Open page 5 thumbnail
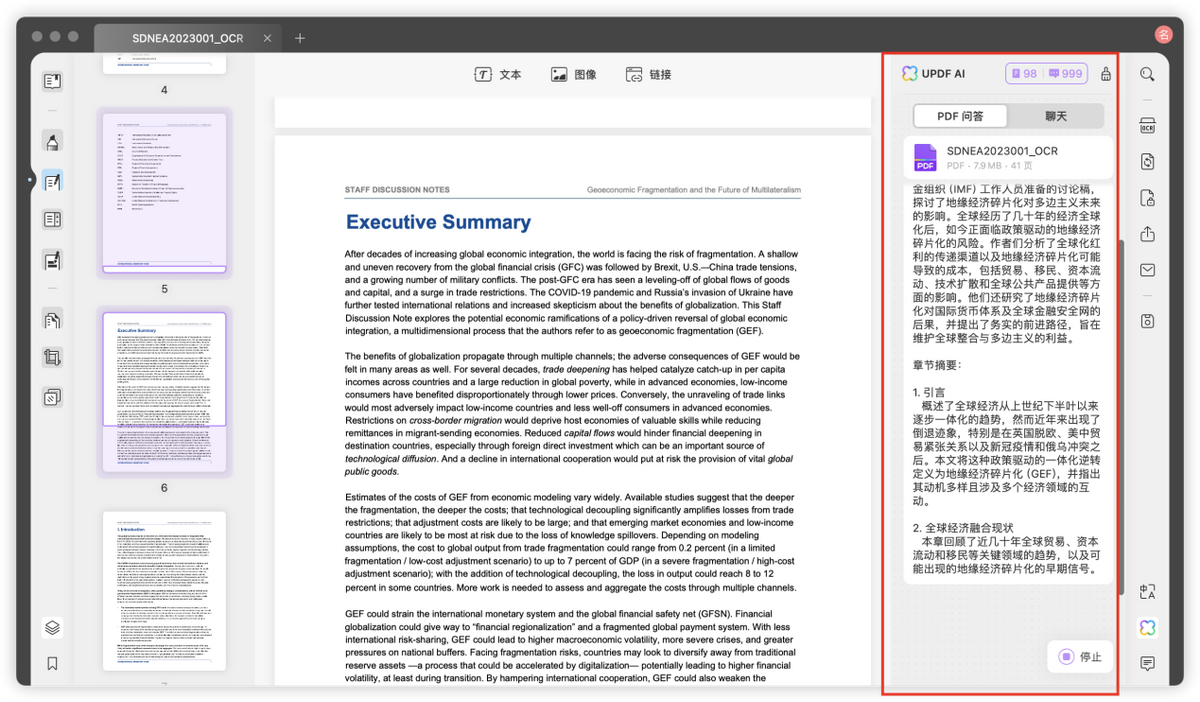This screenshot has width=1200, height=702. tap(164, 192)
